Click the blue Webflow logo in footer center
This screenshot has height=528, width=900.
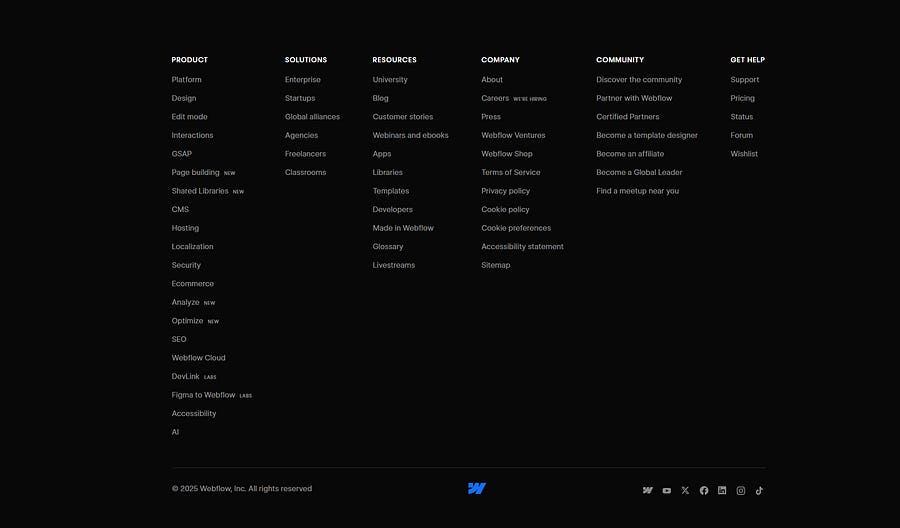[477, 488]
